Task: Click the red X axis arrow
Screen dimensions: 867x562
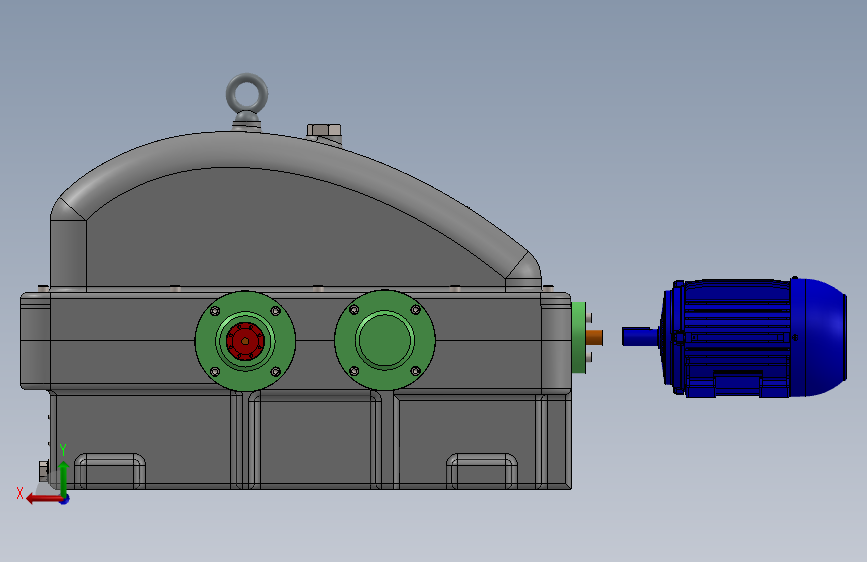Action: [x=44, y=499]
